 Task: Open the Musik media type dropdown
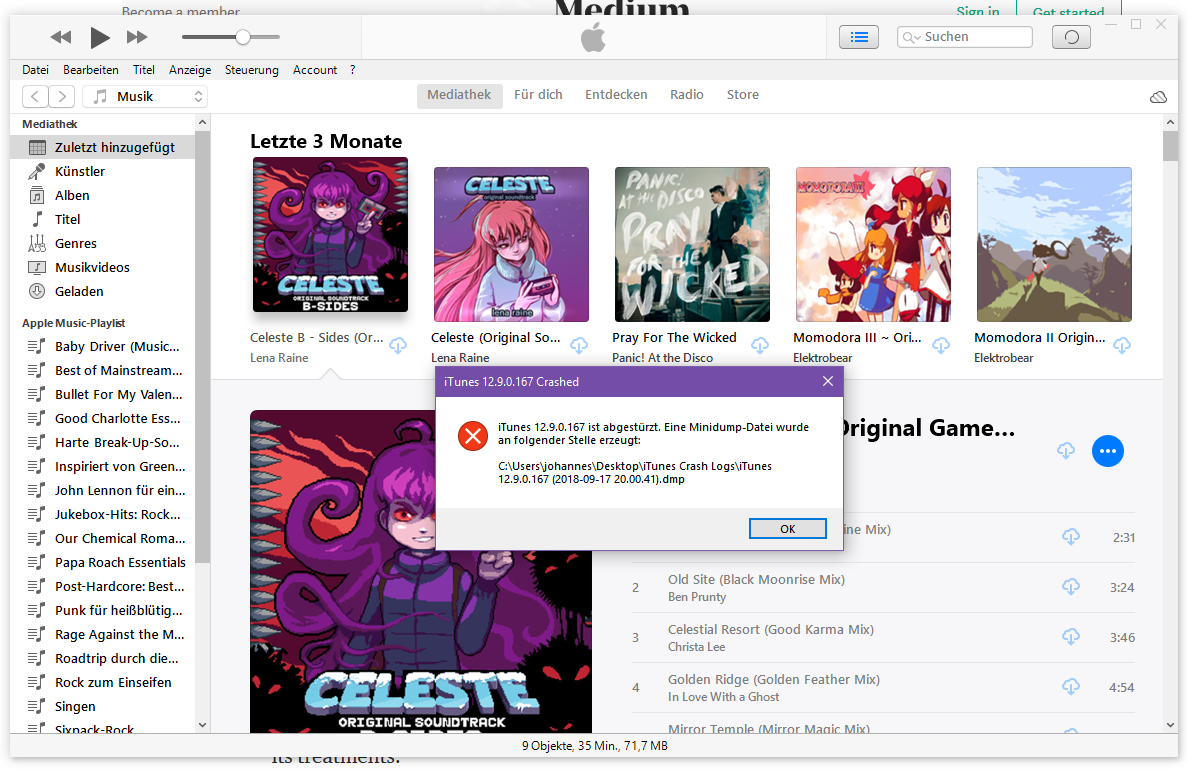(145, 96)
